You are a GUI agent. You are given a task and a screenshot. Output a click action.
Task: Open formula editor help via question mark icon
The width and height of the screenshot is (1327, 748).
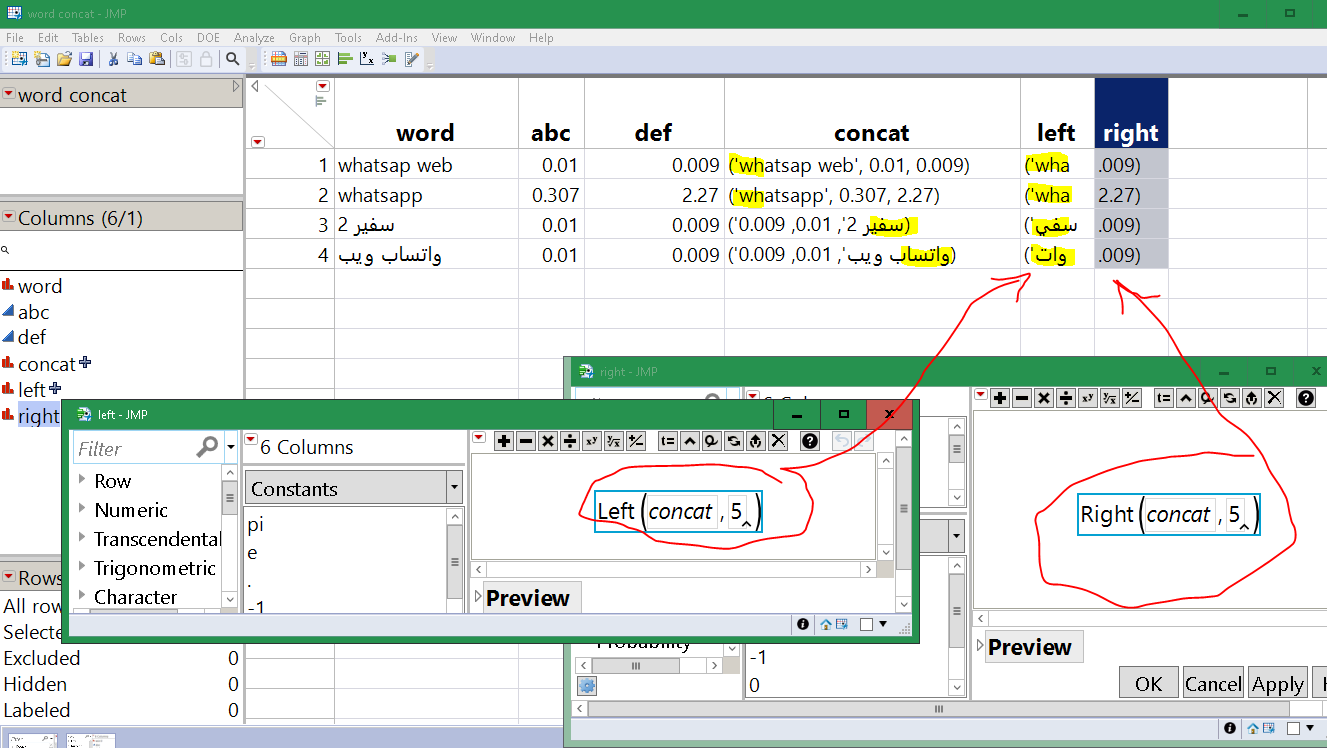[809, 440]
